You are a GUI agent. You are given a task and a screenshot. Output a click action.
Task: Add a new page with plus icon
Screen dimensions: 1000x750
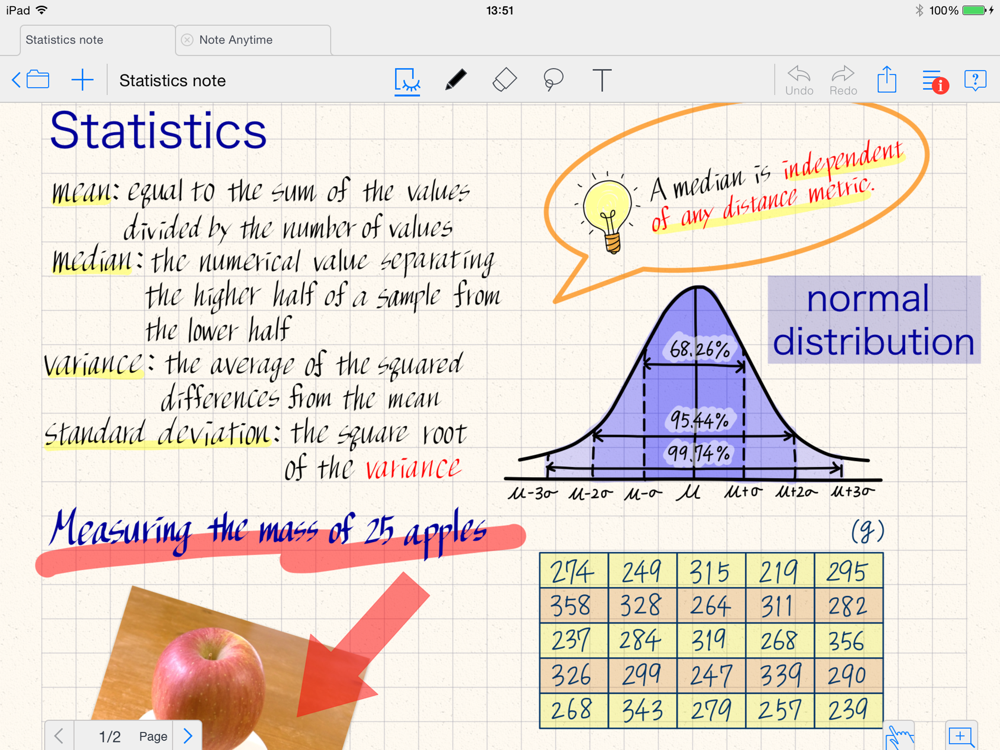pyautogui.click(x=82, y=80)
